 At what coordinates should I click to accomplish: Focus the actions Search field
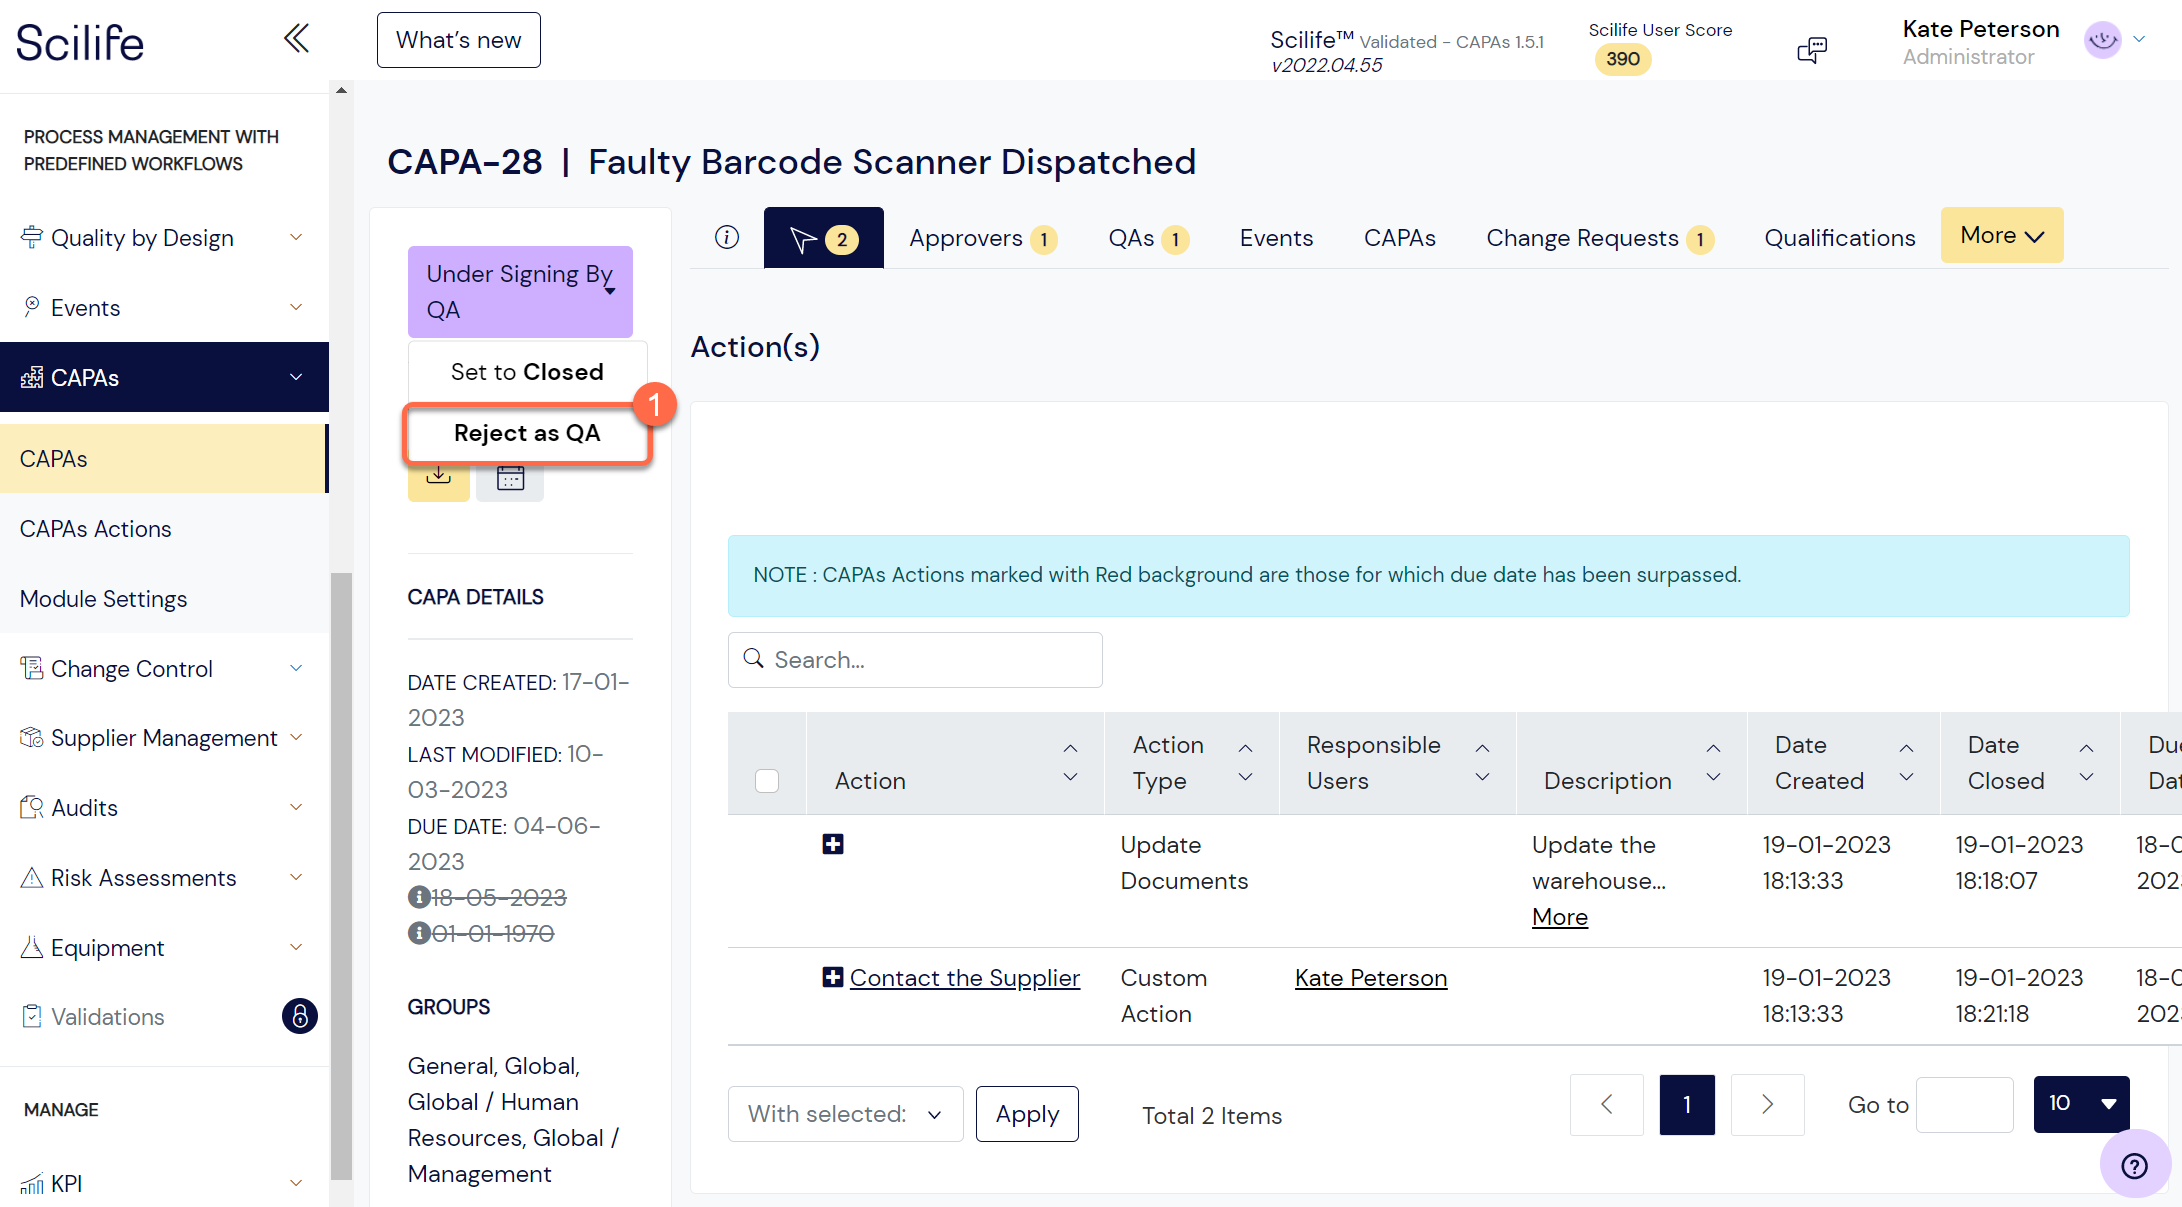click(915, 660)
